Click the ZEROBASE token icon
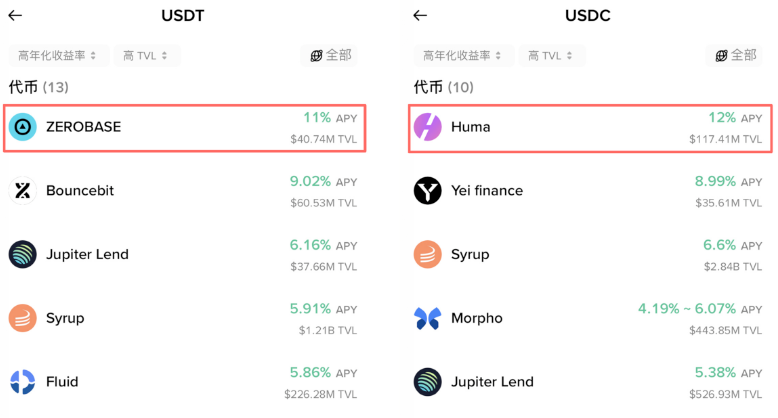This screenshot has height=418, width=778. (x=23, y=127)
